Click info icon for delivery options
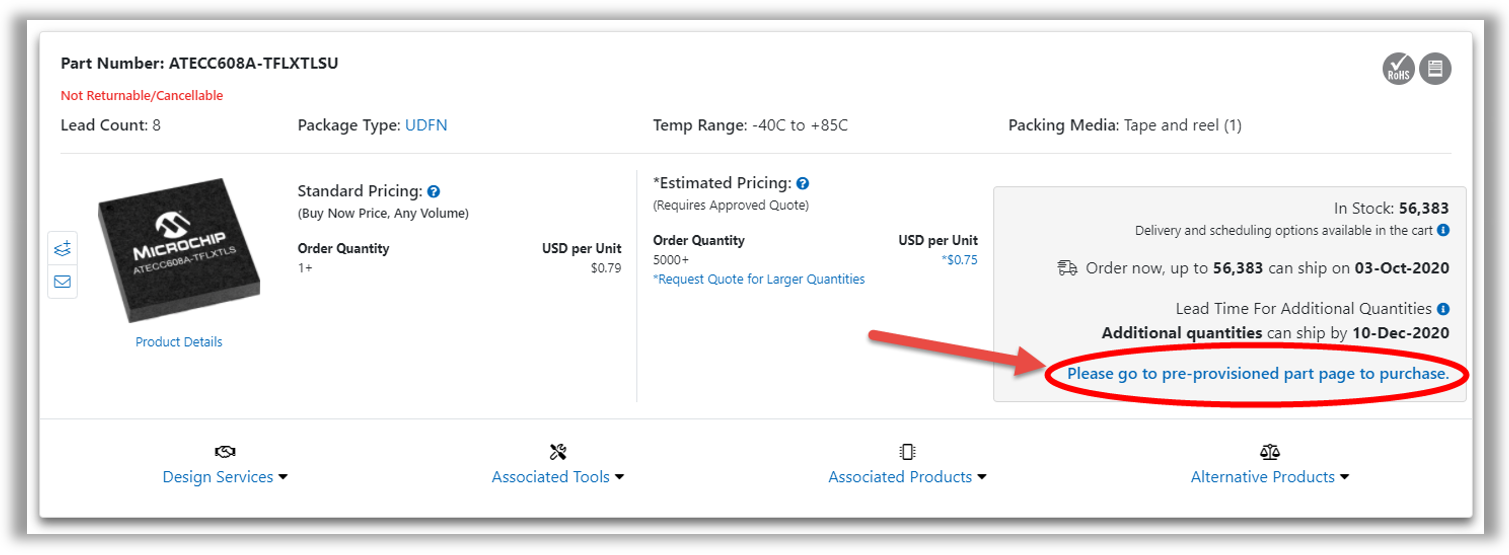 click(1443, 231)
